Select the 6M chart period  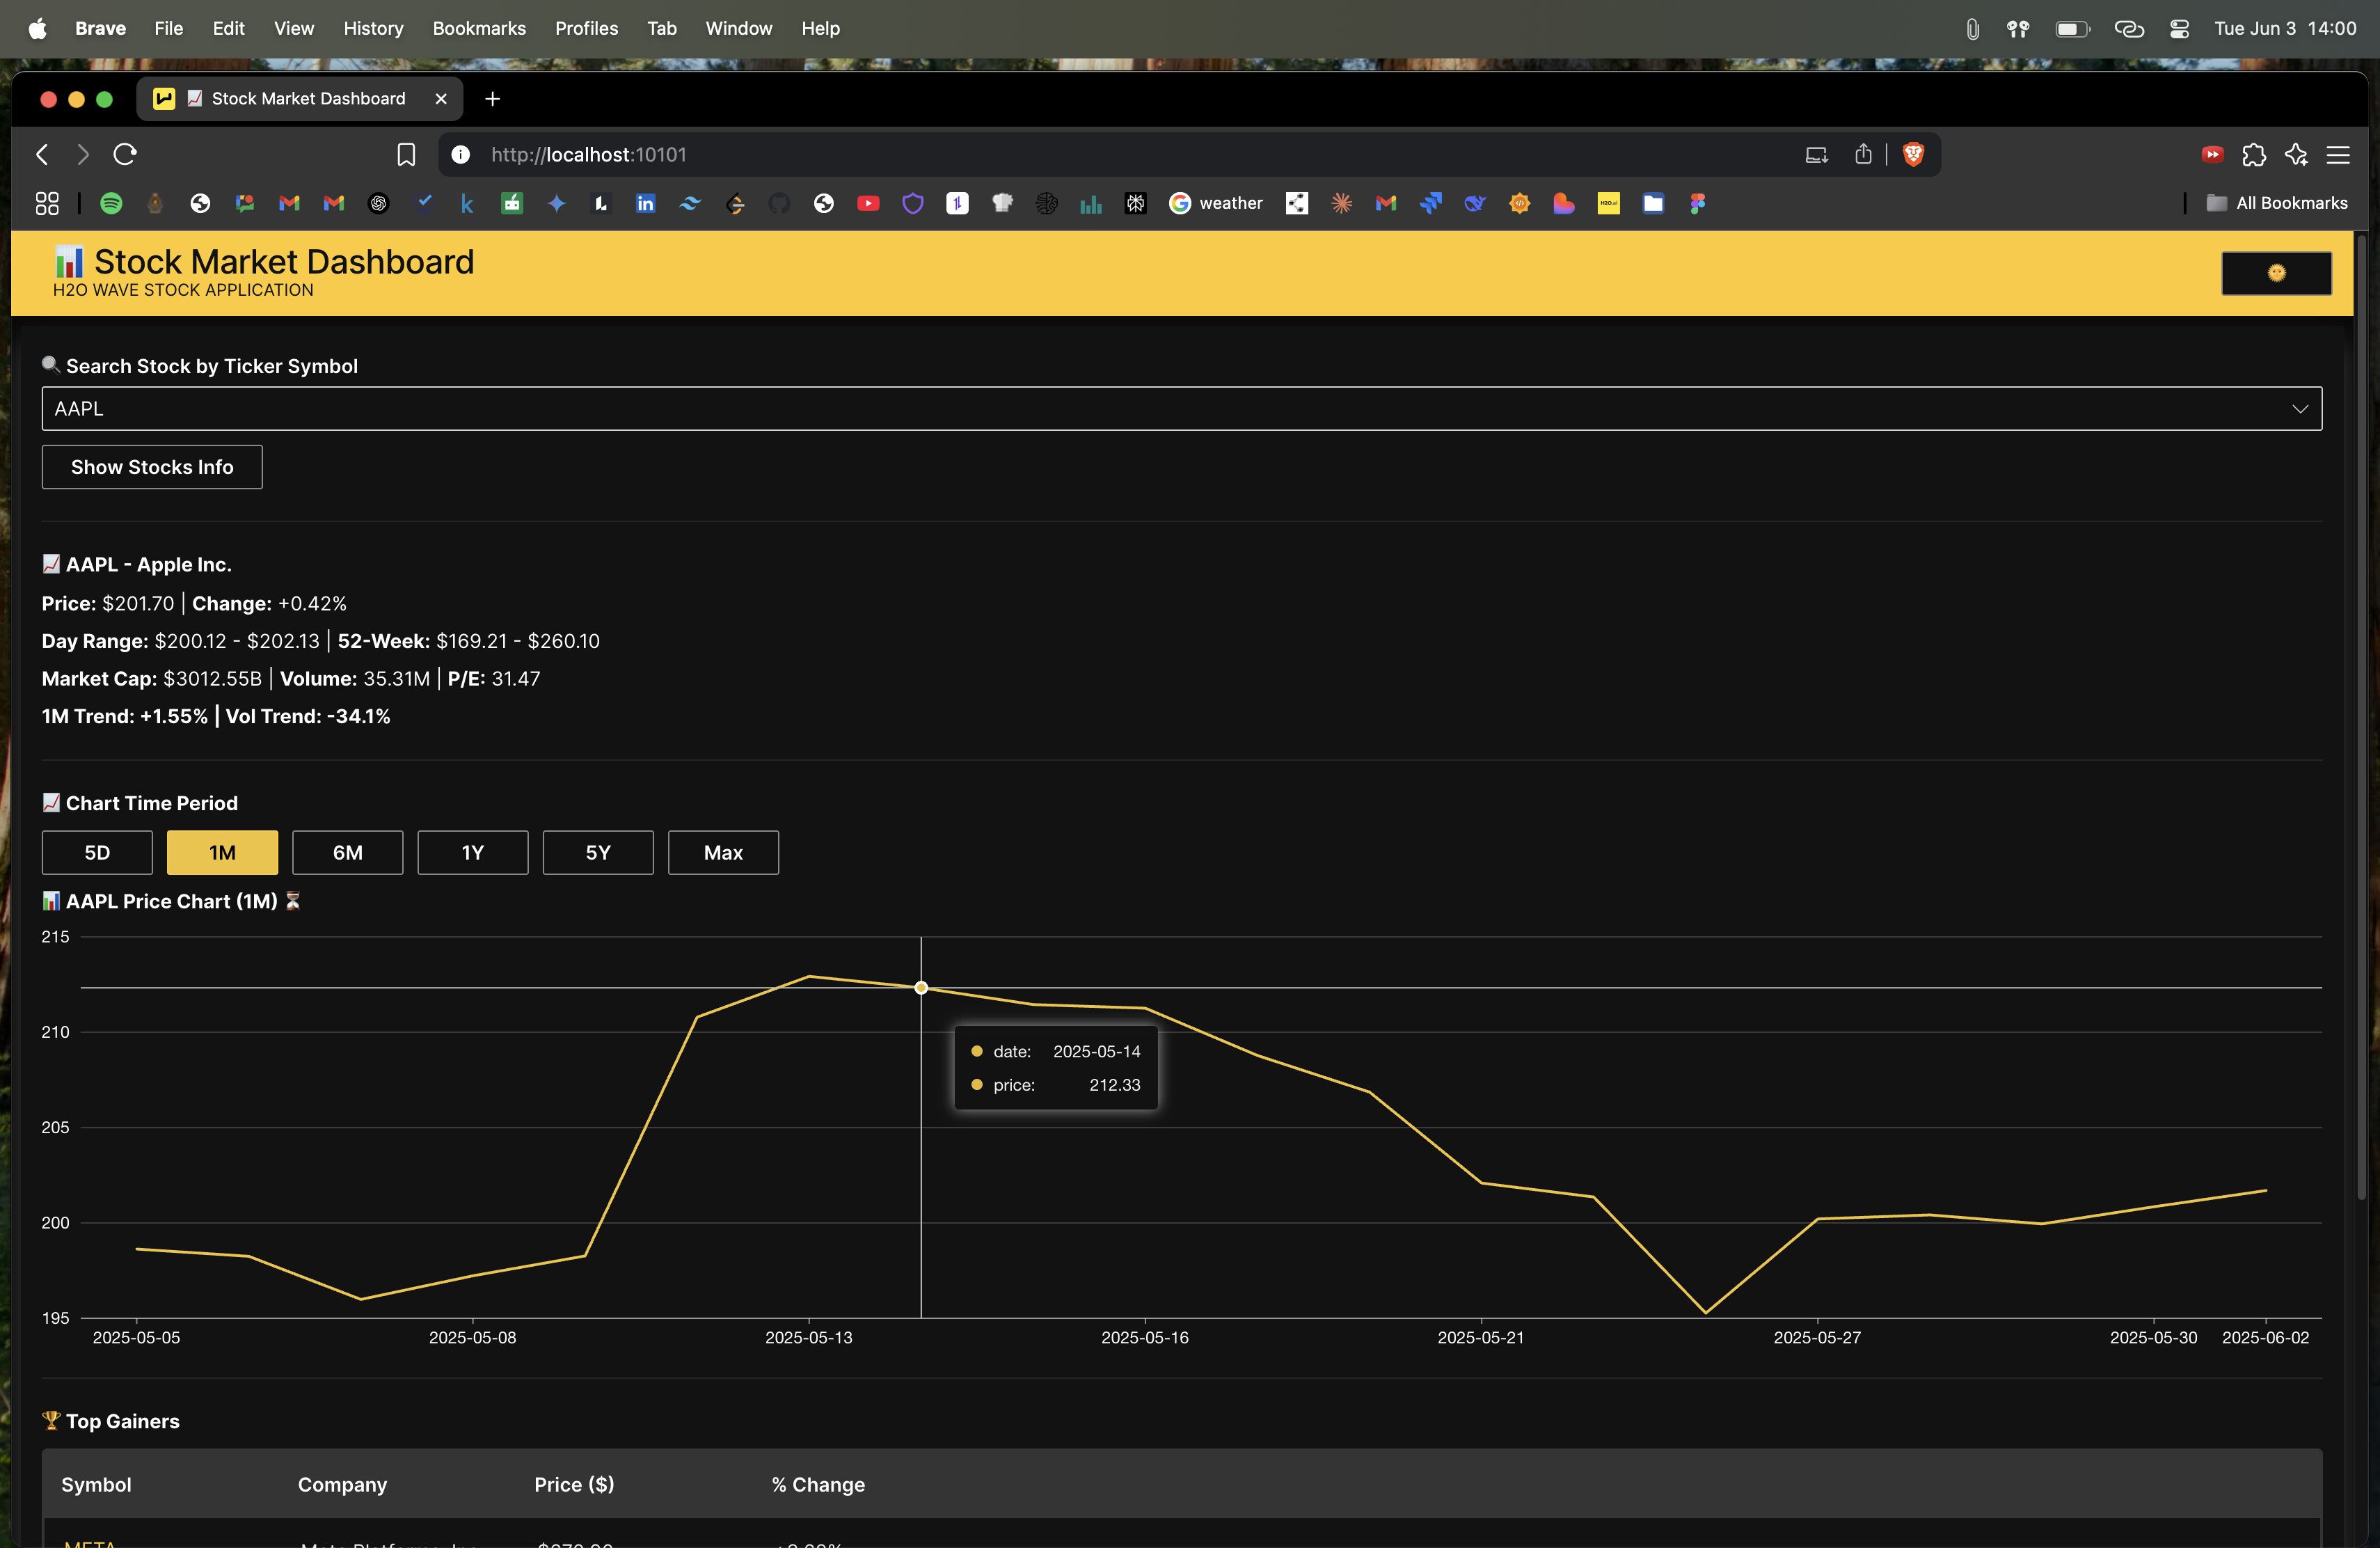(x=347, y=852)
